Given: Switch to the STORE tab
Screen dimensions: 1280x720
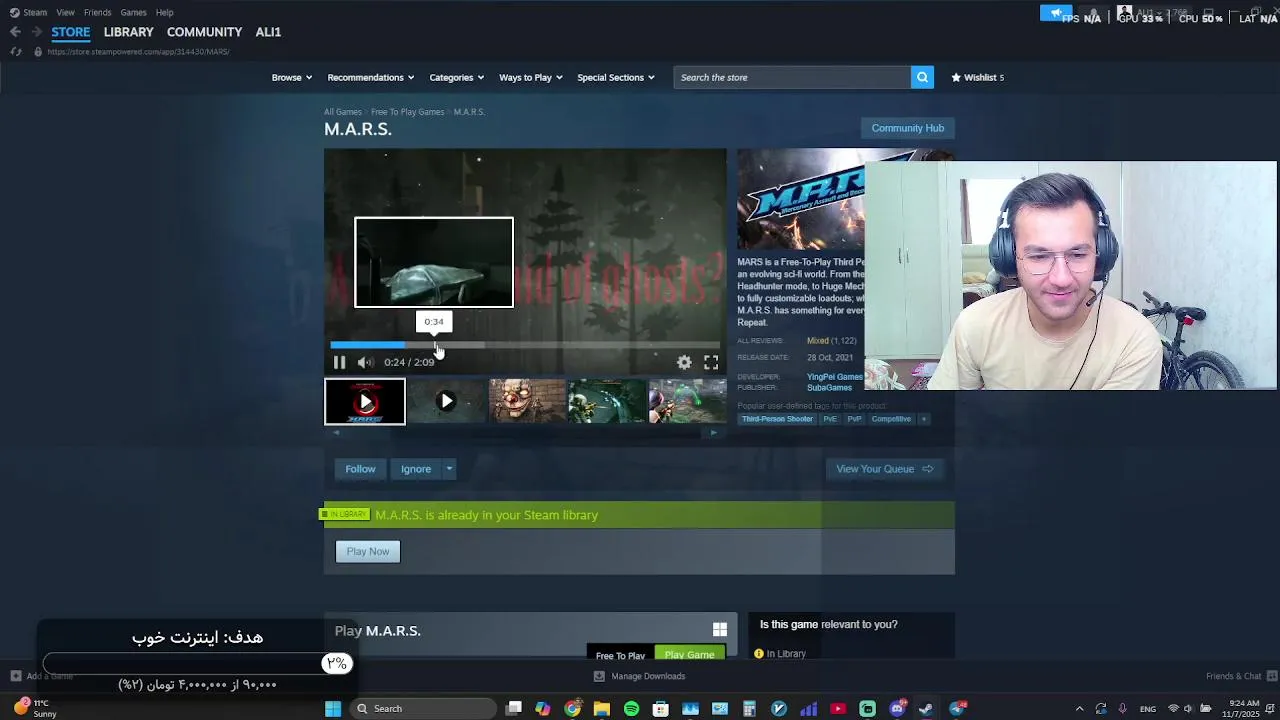Looking at the screenshot, I should pyautogui.click(x=71, y=32).
